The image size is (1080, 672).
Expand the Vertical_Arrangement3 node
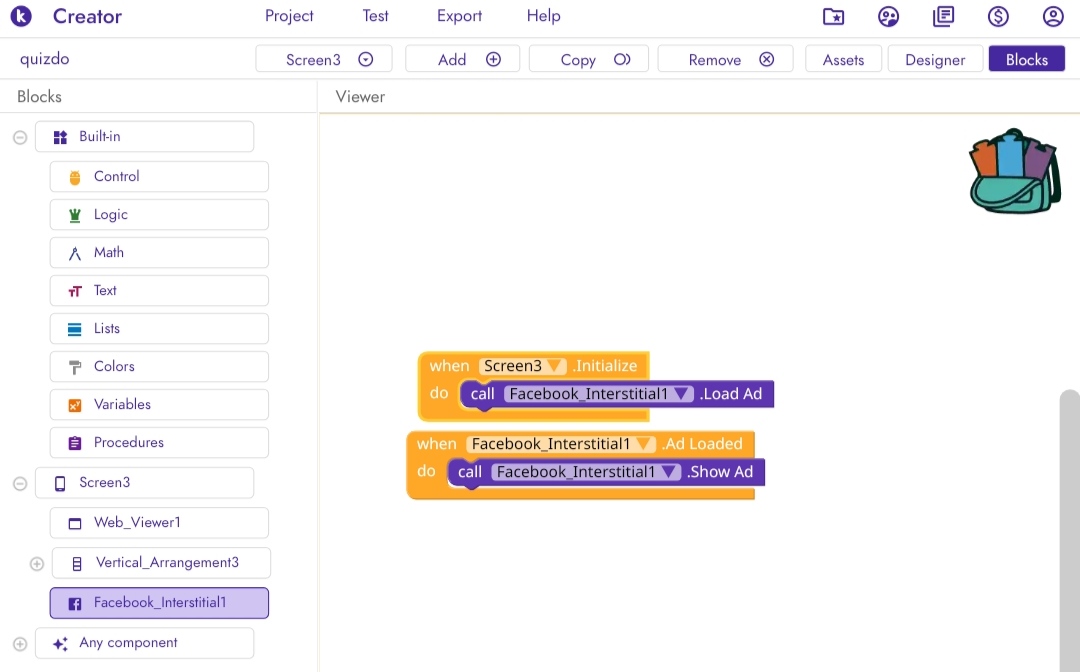click(x=37, y=565)
